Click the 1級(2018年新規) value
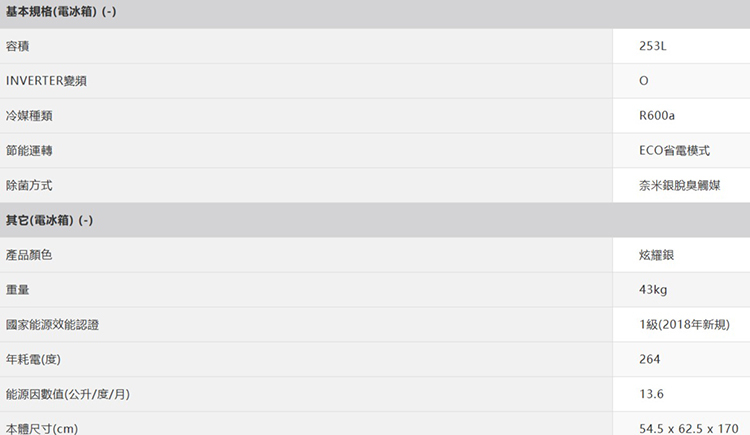 684,324
